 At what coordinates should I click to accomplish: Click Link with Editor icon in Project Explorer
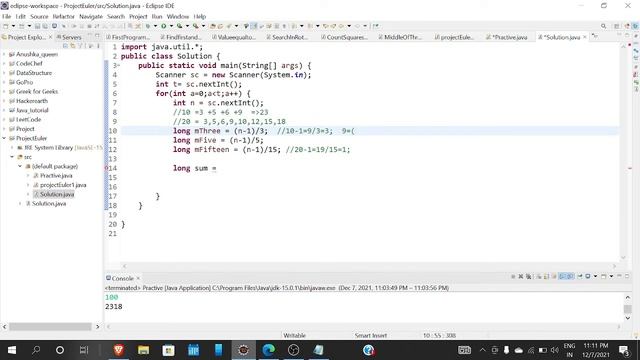[73, 46]
